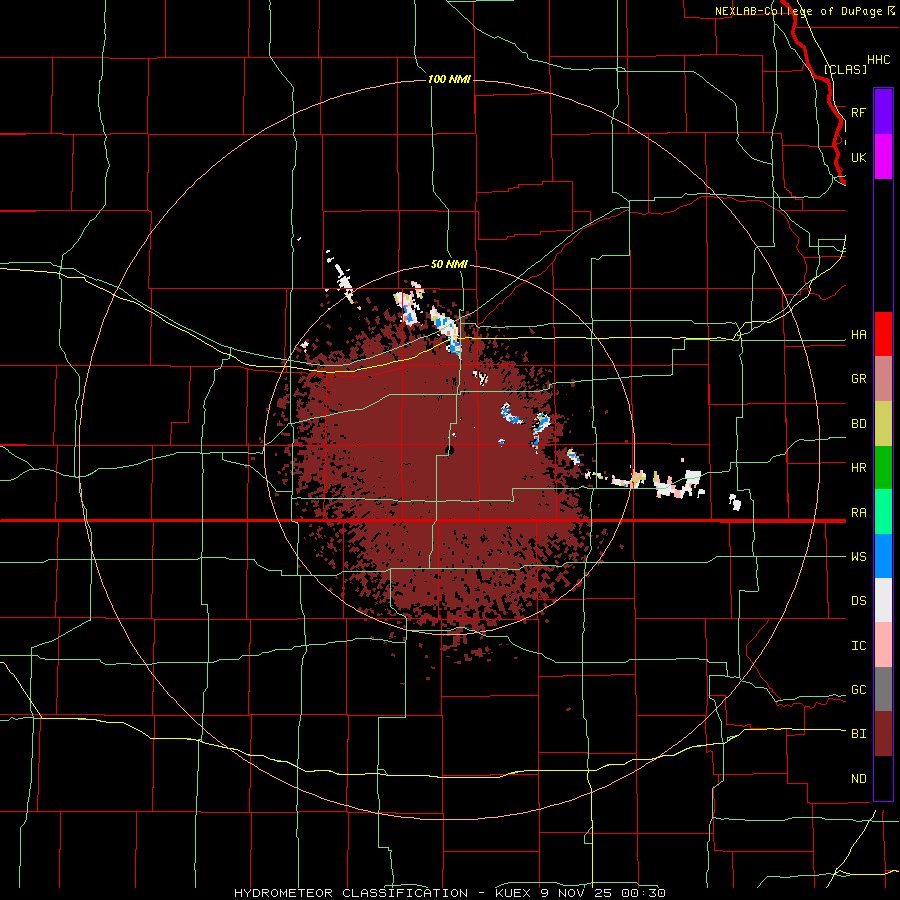Click the UK magenta legend swatch
This screenshot has height=900, width=900.
click(x=883, y=157)
